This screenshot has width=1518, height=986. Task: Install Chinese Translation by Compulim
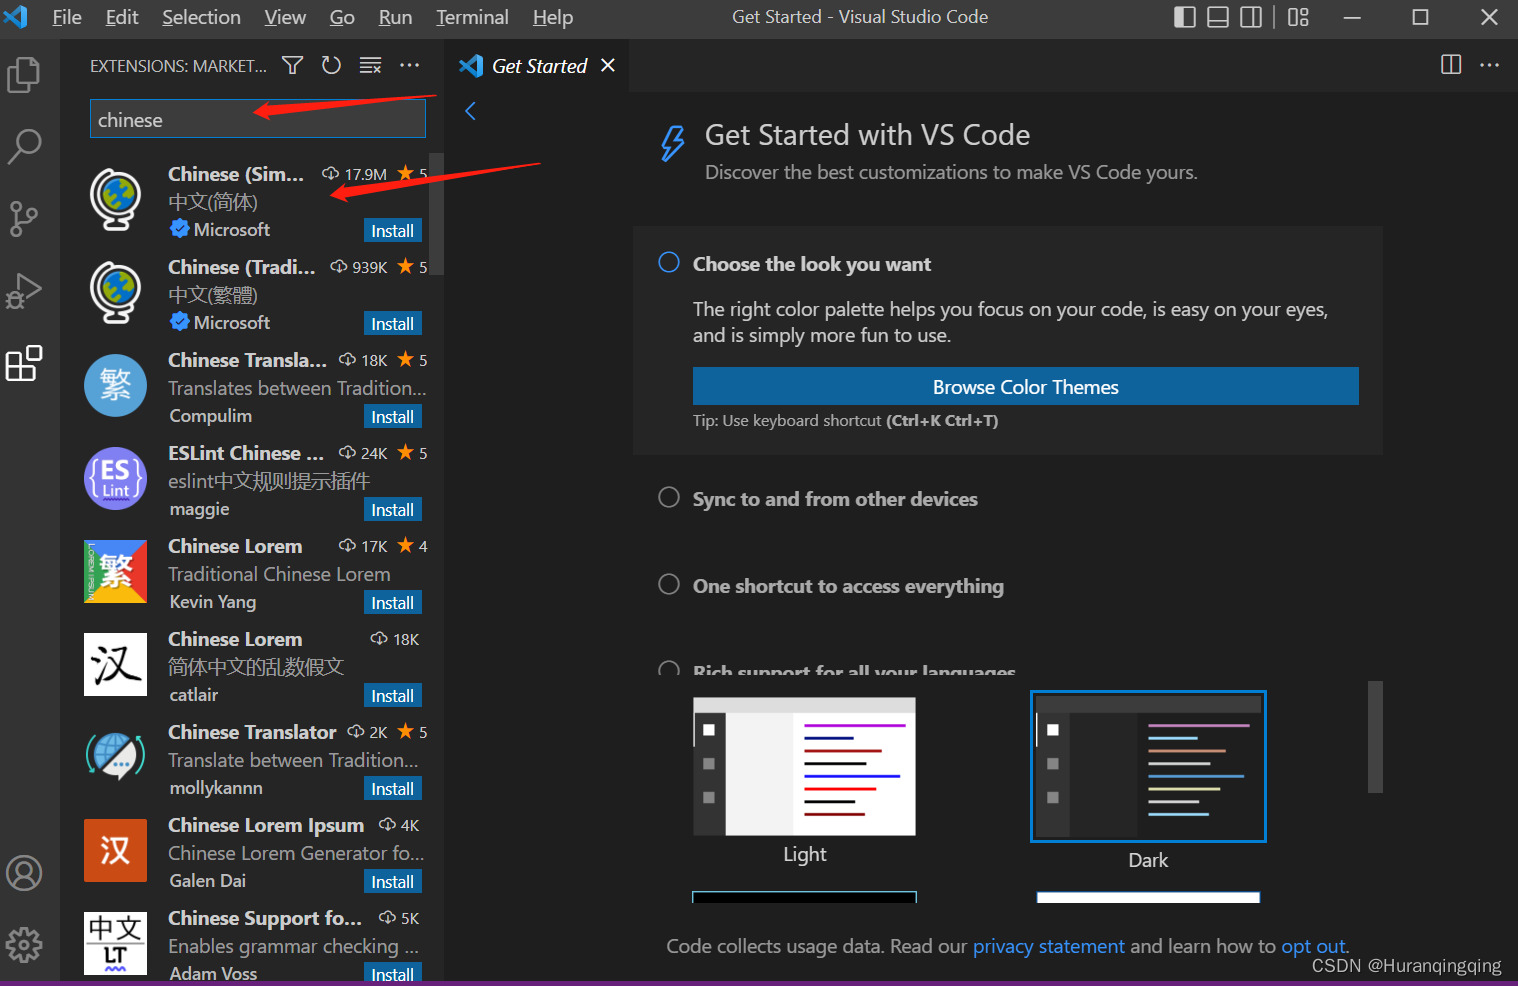[x=392, y=417]
